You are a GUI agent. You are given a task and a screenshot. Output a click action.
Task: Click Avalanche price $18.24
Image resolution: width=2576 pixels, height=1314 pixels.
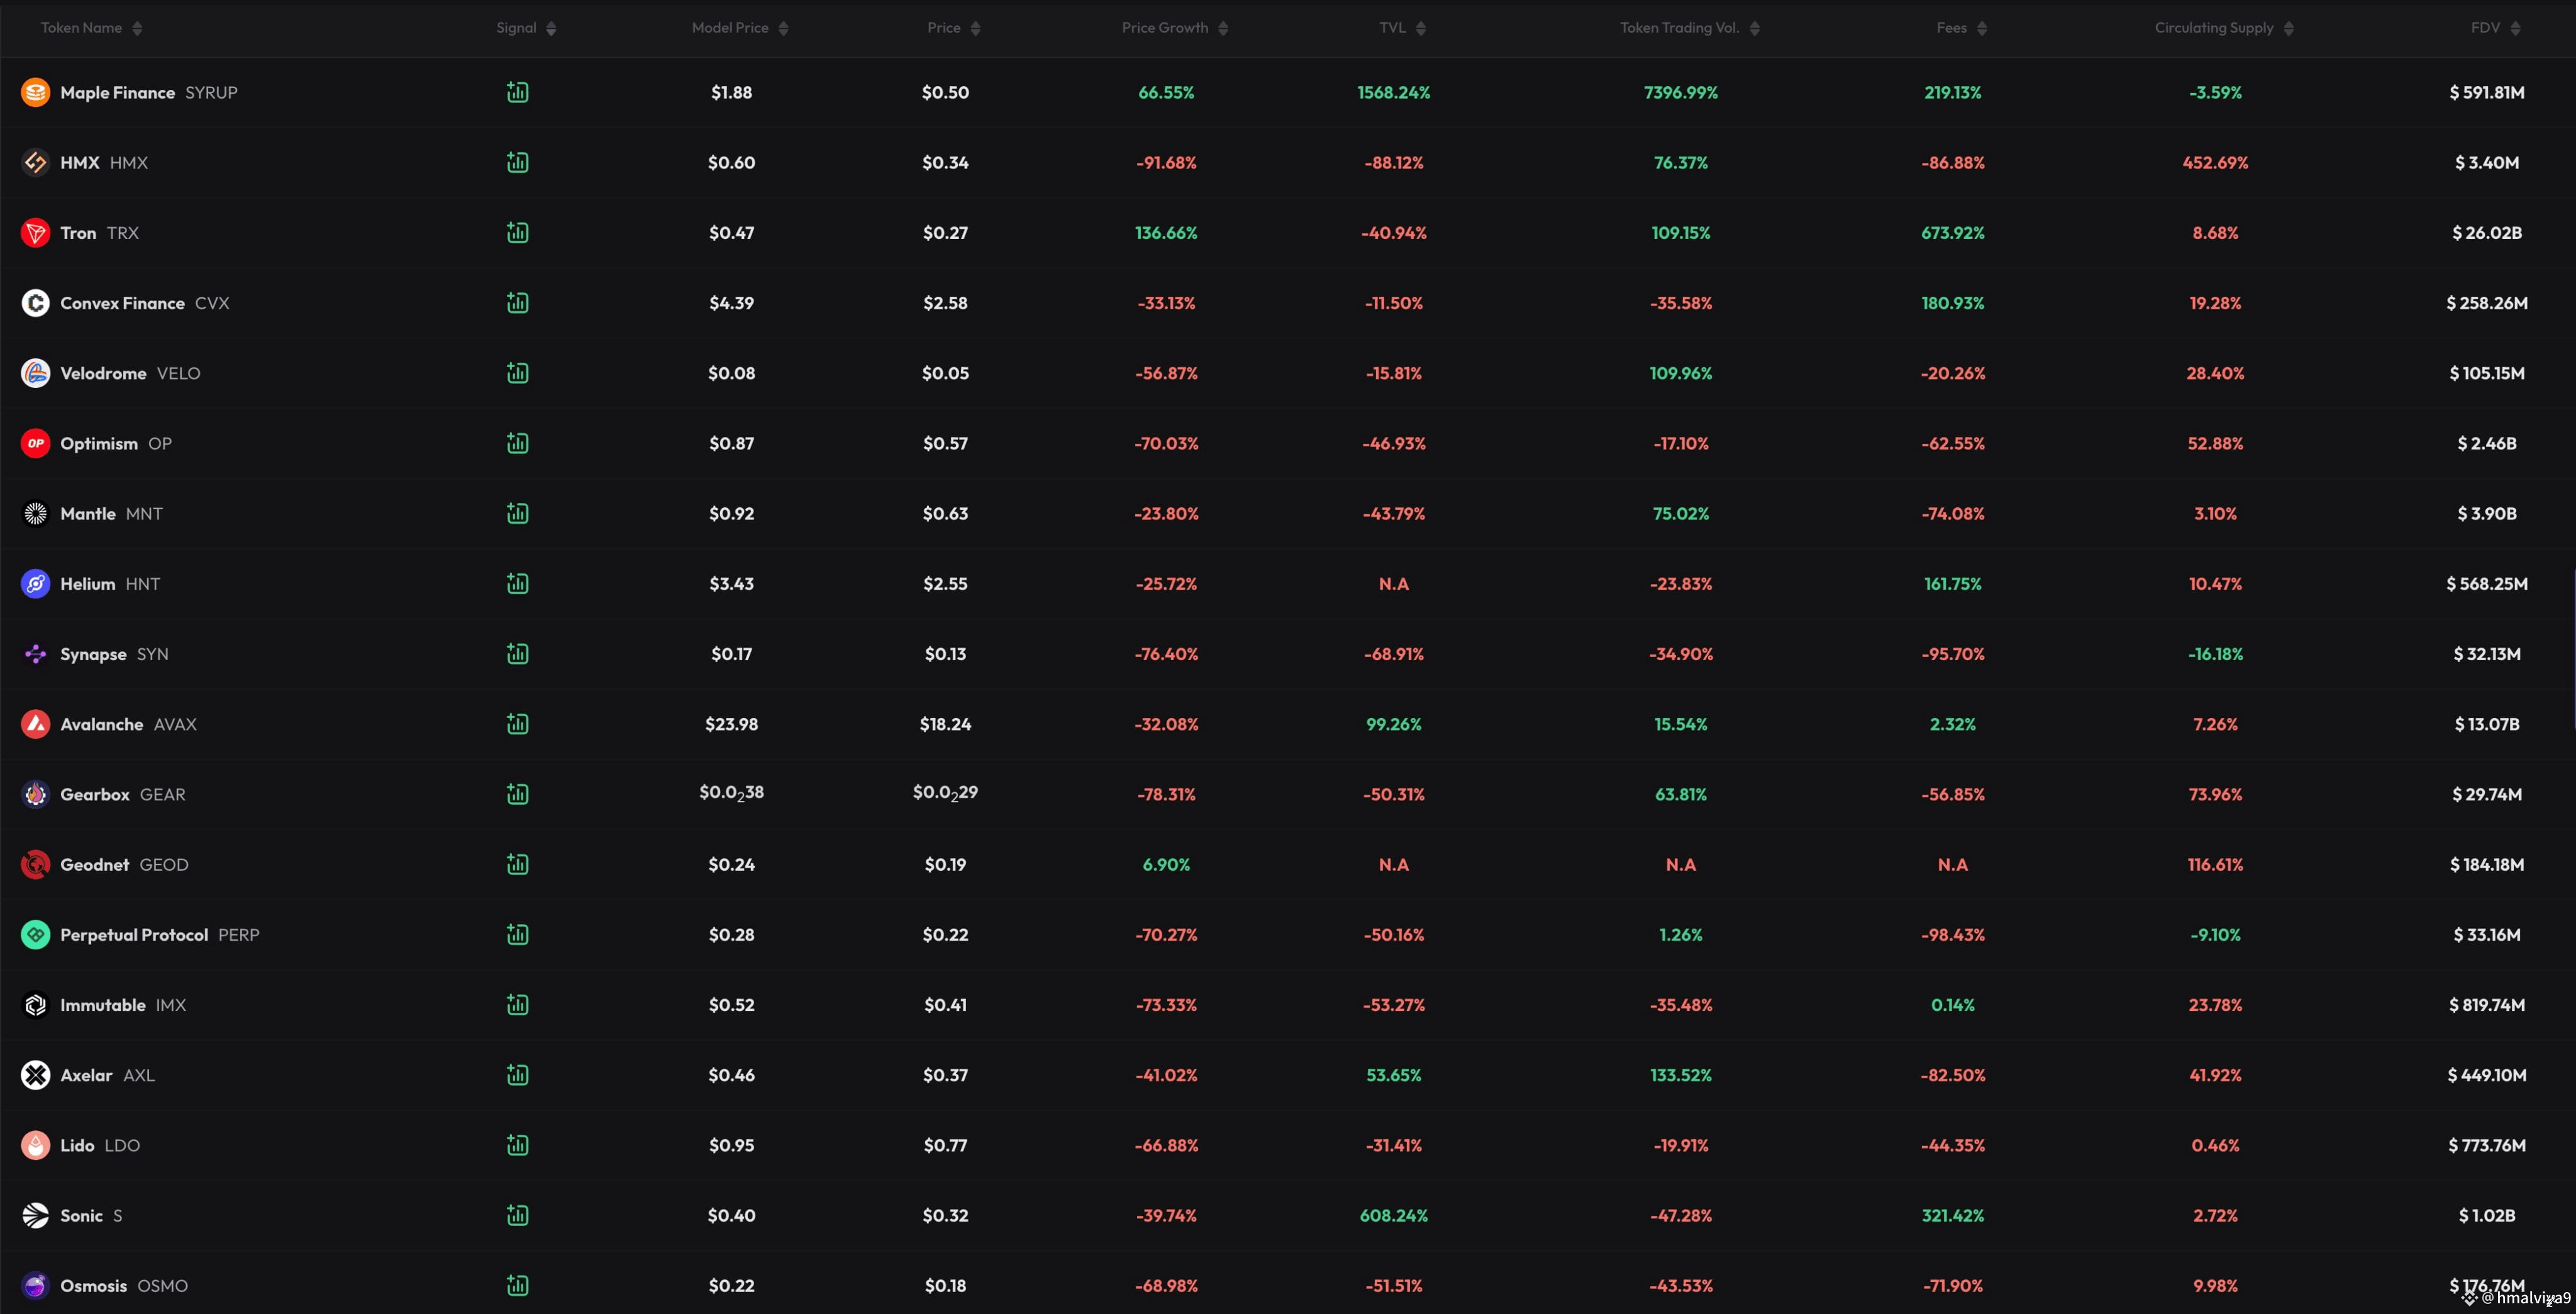(x=945, y=724)
